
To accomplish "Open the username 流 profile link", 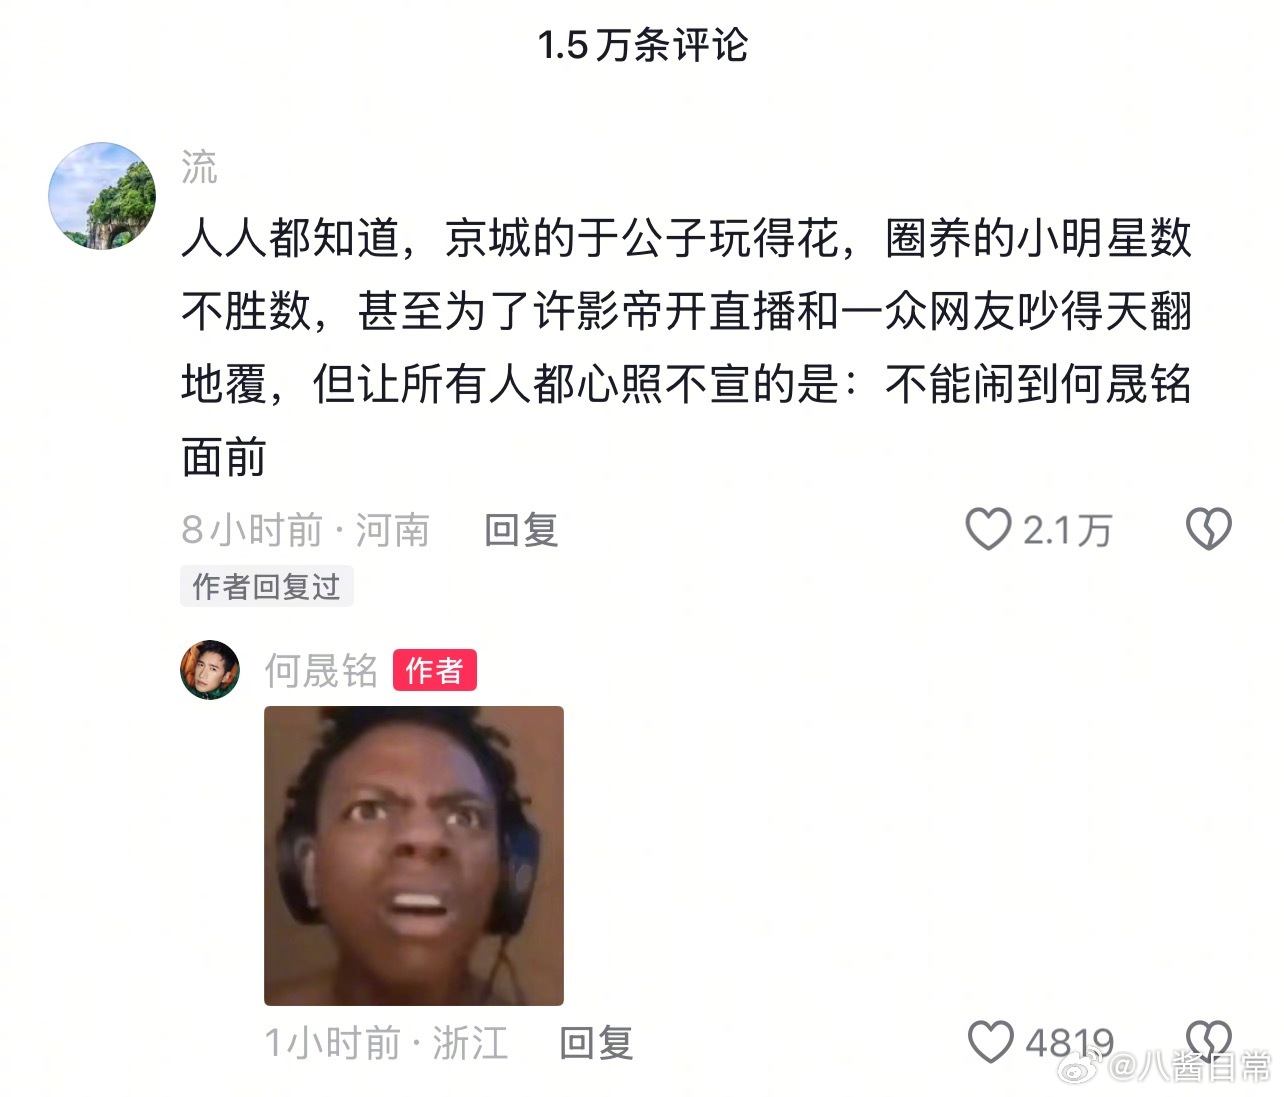I will (199, 167).
